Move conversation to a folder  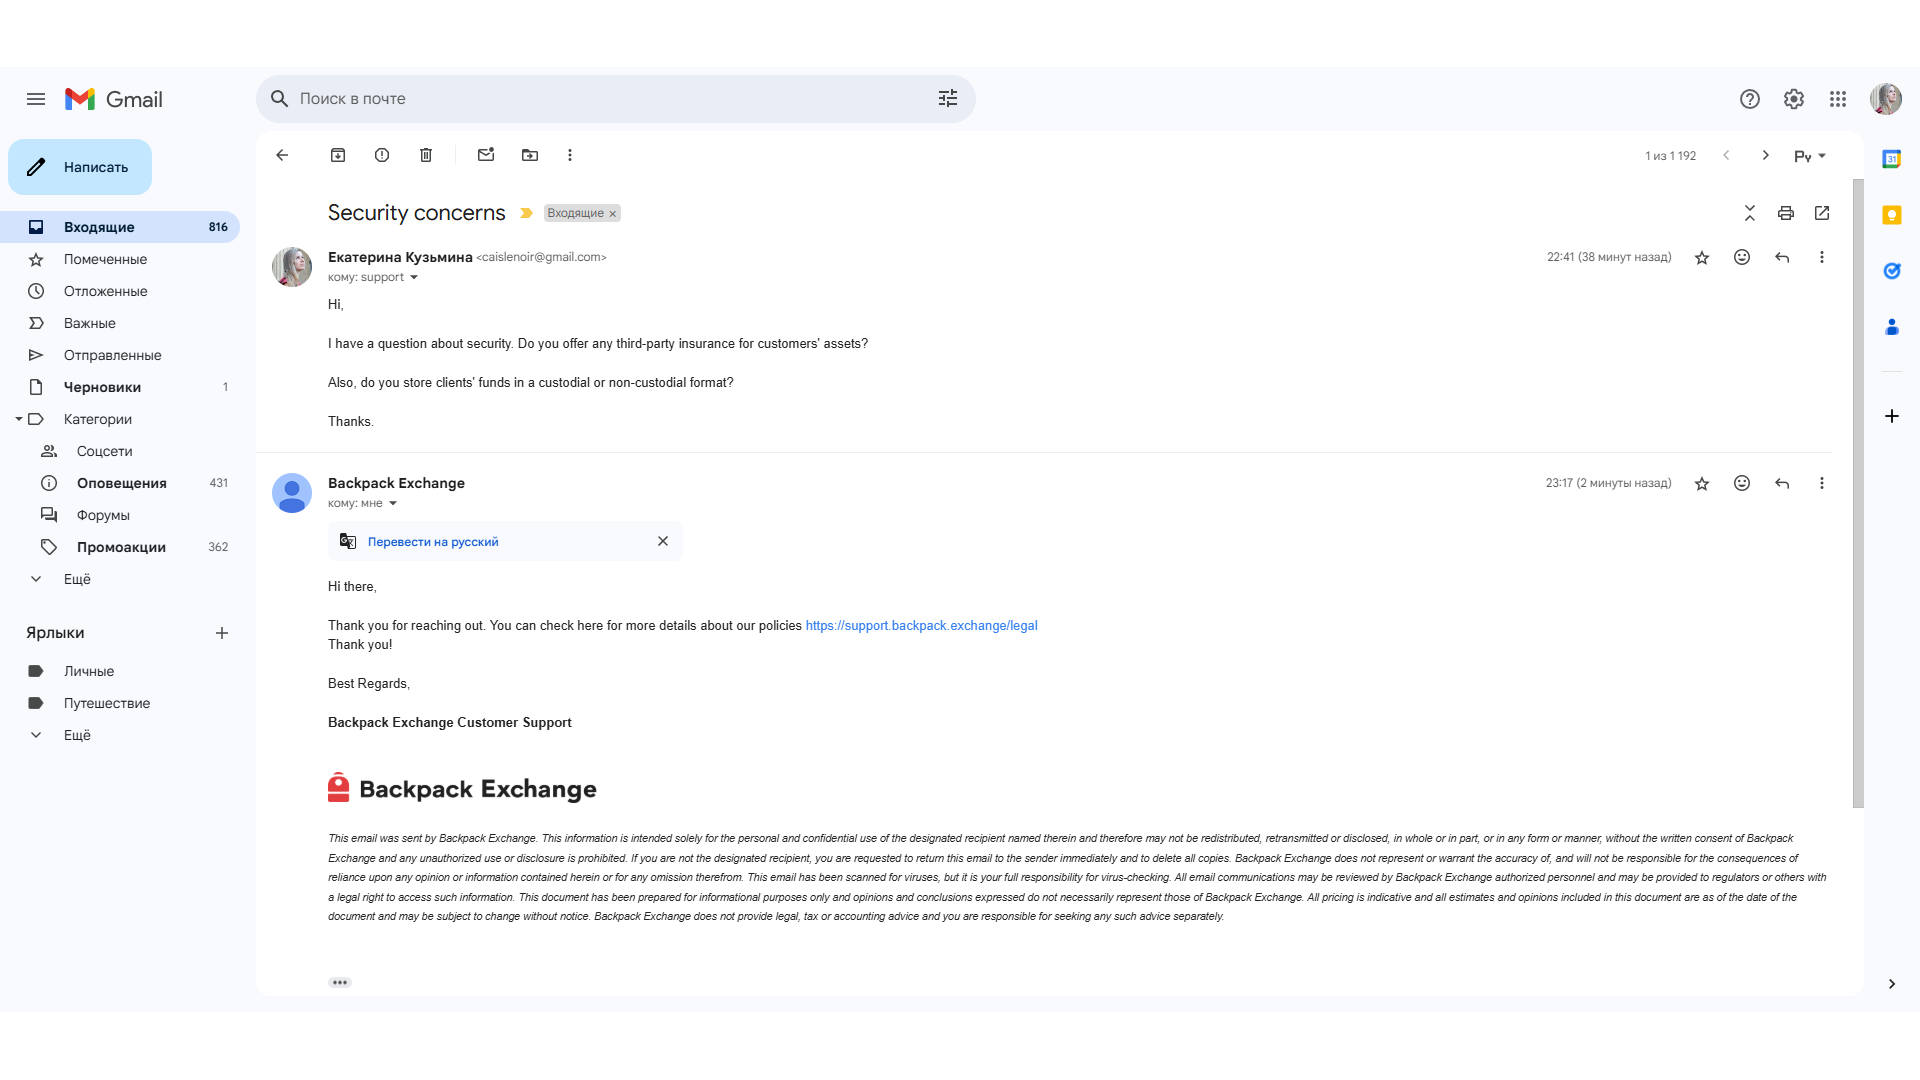click(x=530, y=155)
